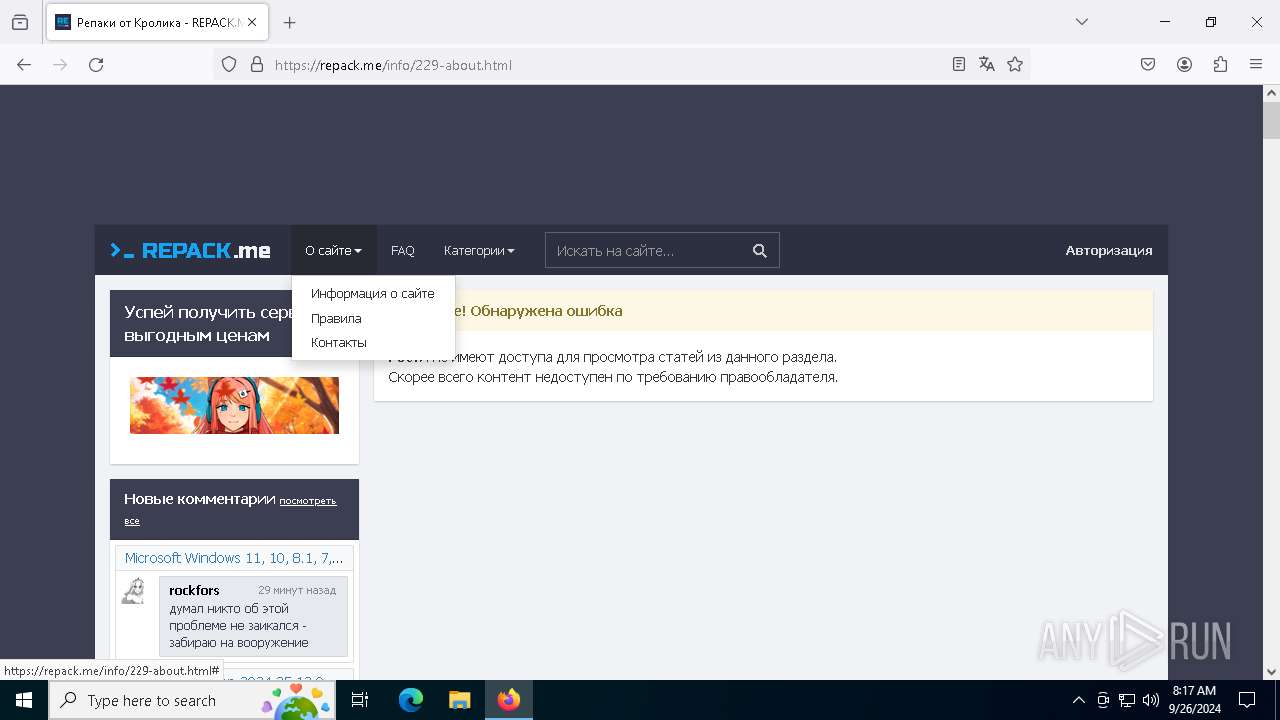Image resolution: width=1280 pixels, height=720 pixels.
Task: Reload the current page
Action: (x=96, y=64)
